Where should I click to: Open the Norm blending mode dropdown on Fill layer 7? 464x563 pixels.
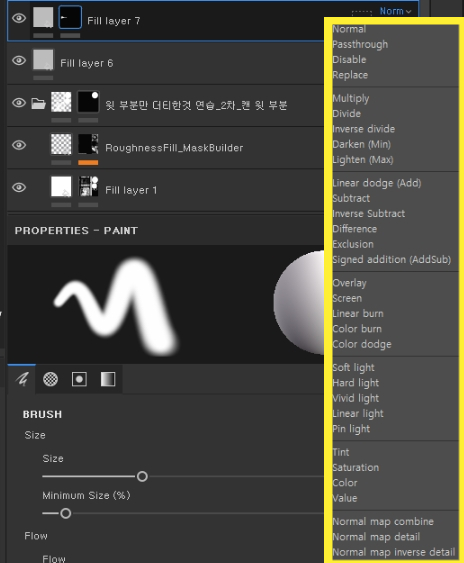pyautogui.click(x=395, y=11)
